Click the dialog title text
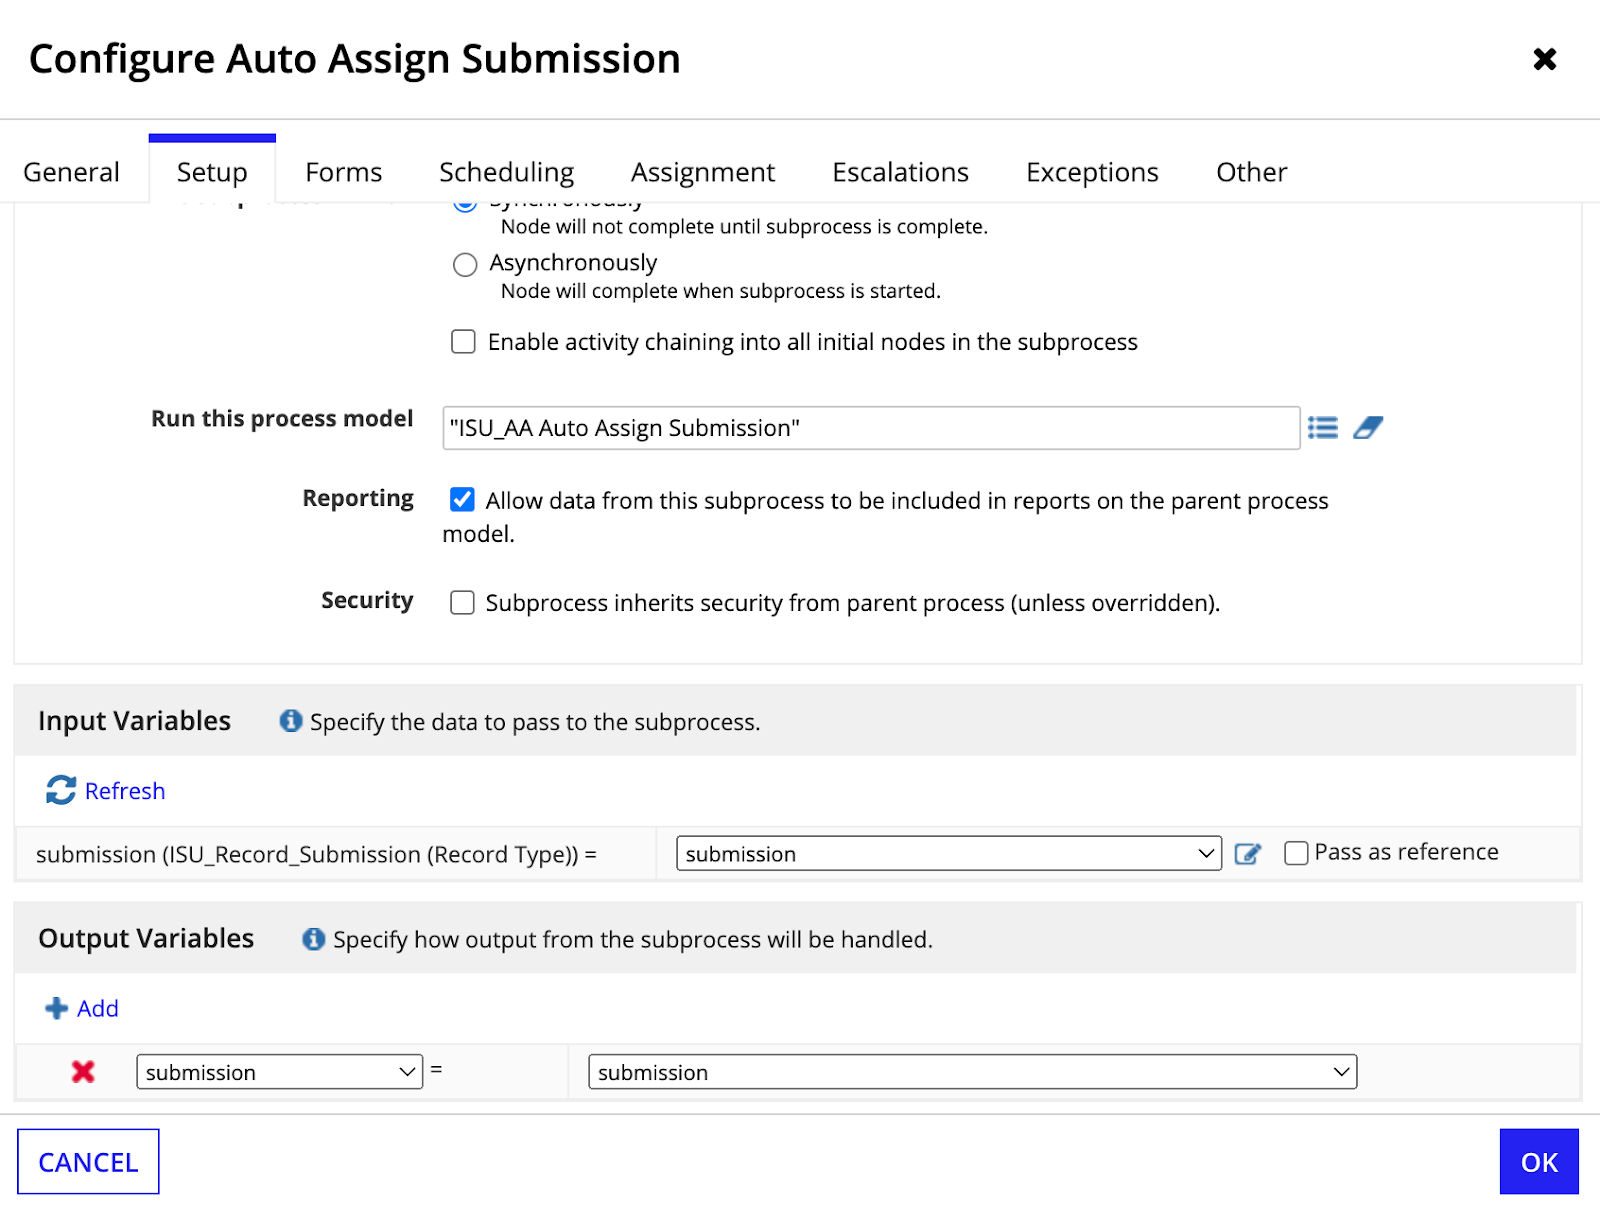 [355, 59]
